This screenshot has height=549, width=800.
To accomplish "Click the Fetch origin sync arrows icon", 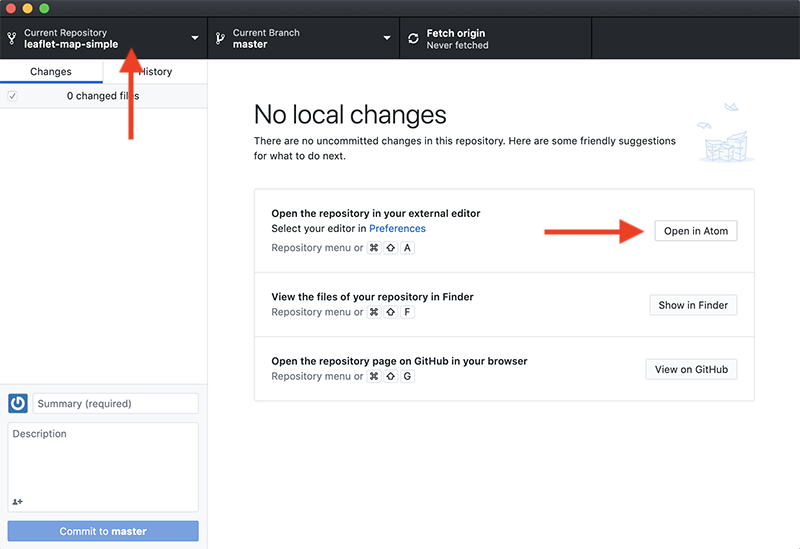I will click(413, 38).
